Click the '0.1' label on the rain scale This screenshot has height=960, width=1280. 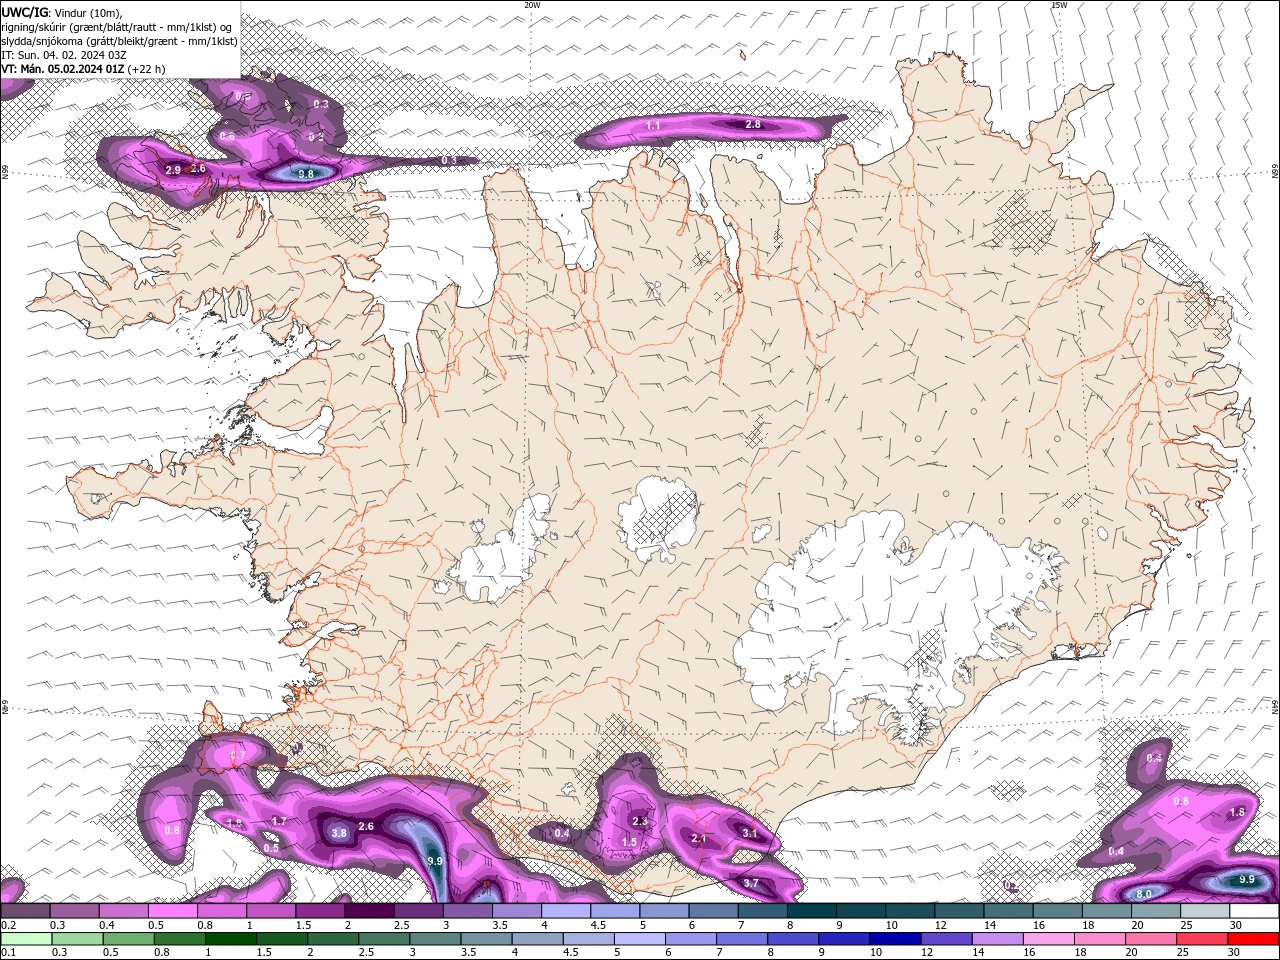click(8, 952)
